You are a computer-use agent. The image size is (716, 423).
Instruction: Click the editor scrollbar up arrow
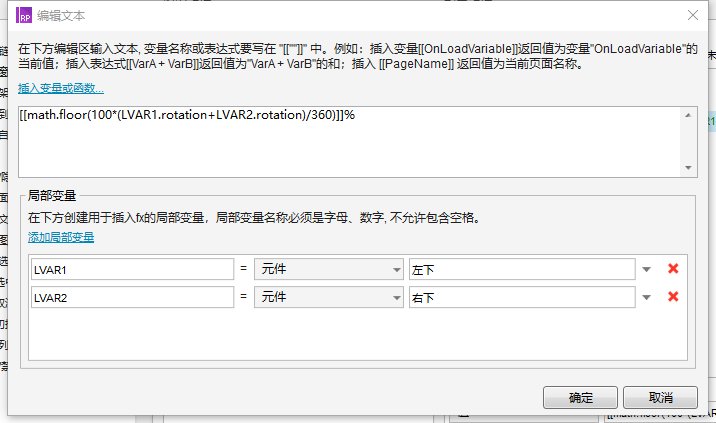(688, 116)
